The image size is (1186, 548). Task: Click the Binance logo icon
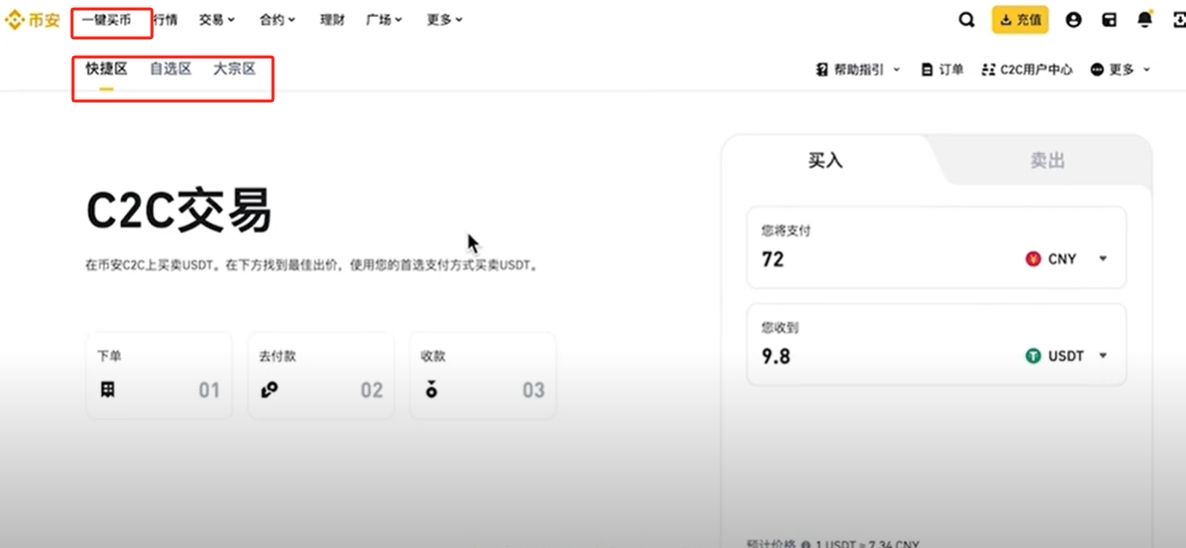(16, 19)
